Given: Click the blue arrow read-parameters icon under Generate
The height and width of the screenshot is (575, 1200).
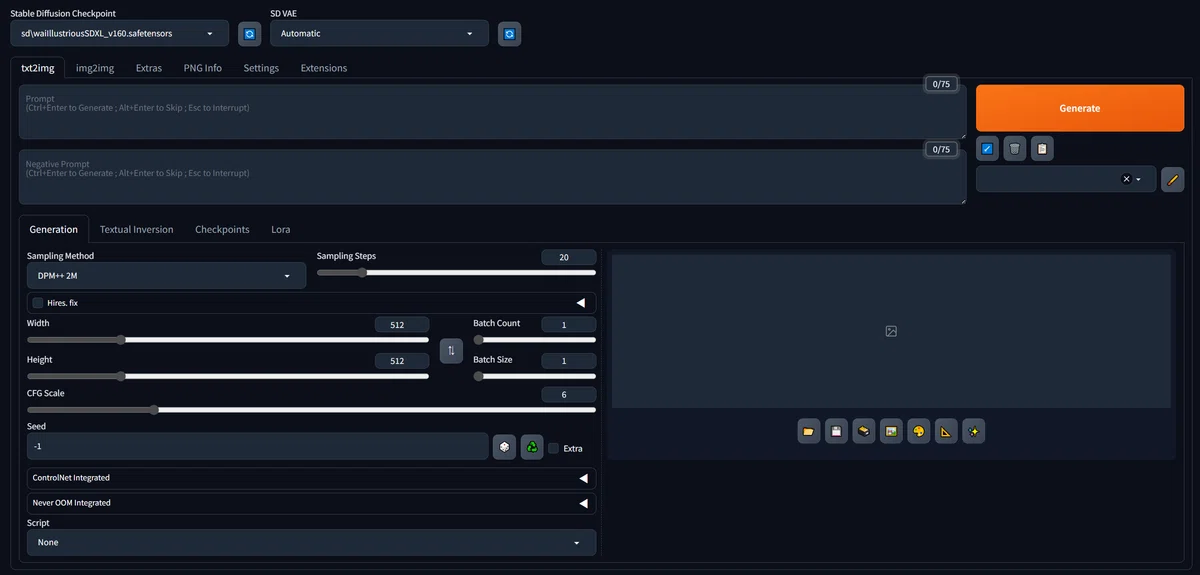Looking at the screenshot, I should pyautogui.click(x=987, y=149).
